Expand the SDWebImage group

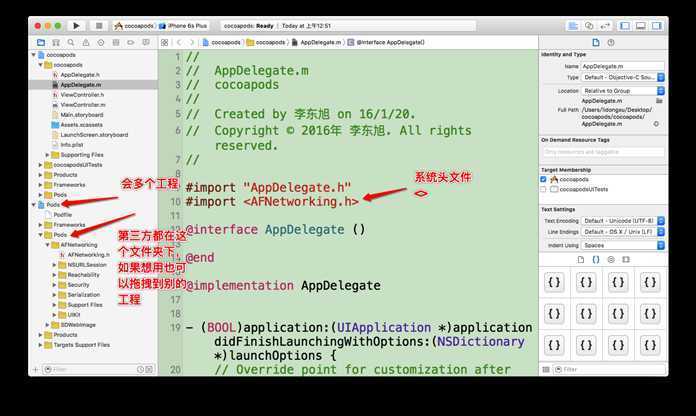pos(47,325)
